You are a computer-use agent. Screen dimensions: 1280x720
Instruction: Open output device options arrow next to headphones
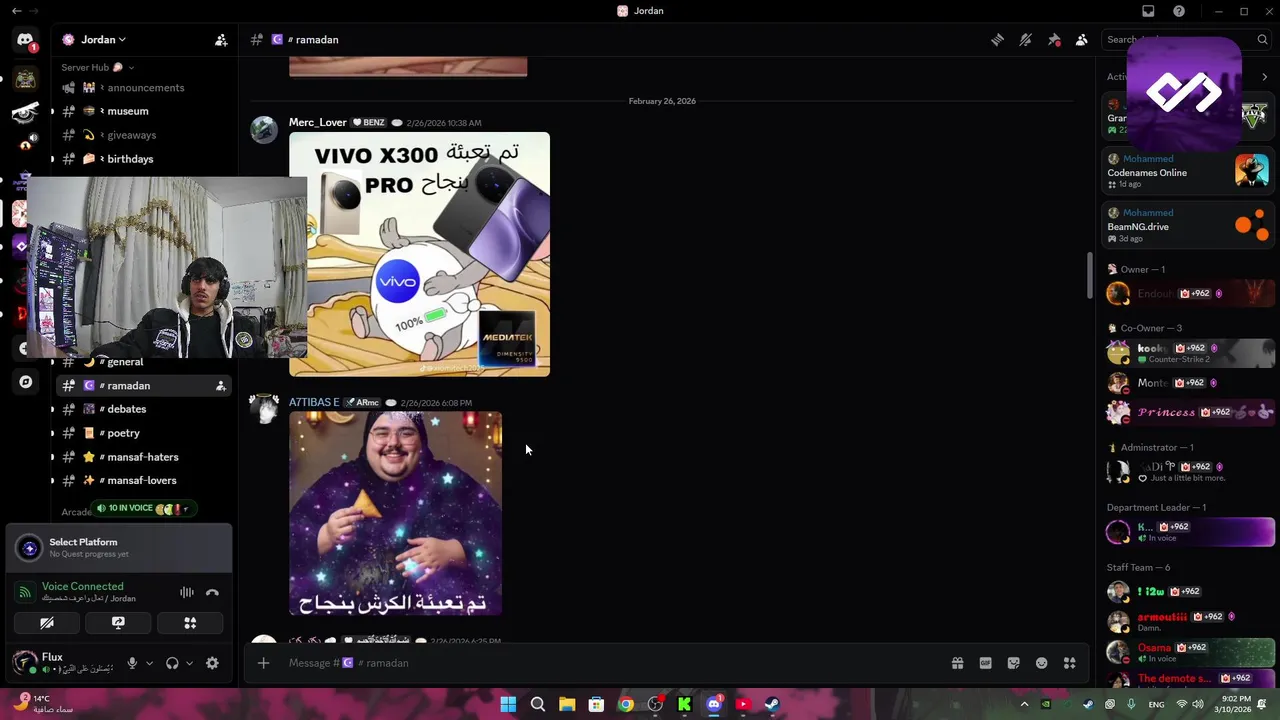pyautogui.click(x=189, y=663)
